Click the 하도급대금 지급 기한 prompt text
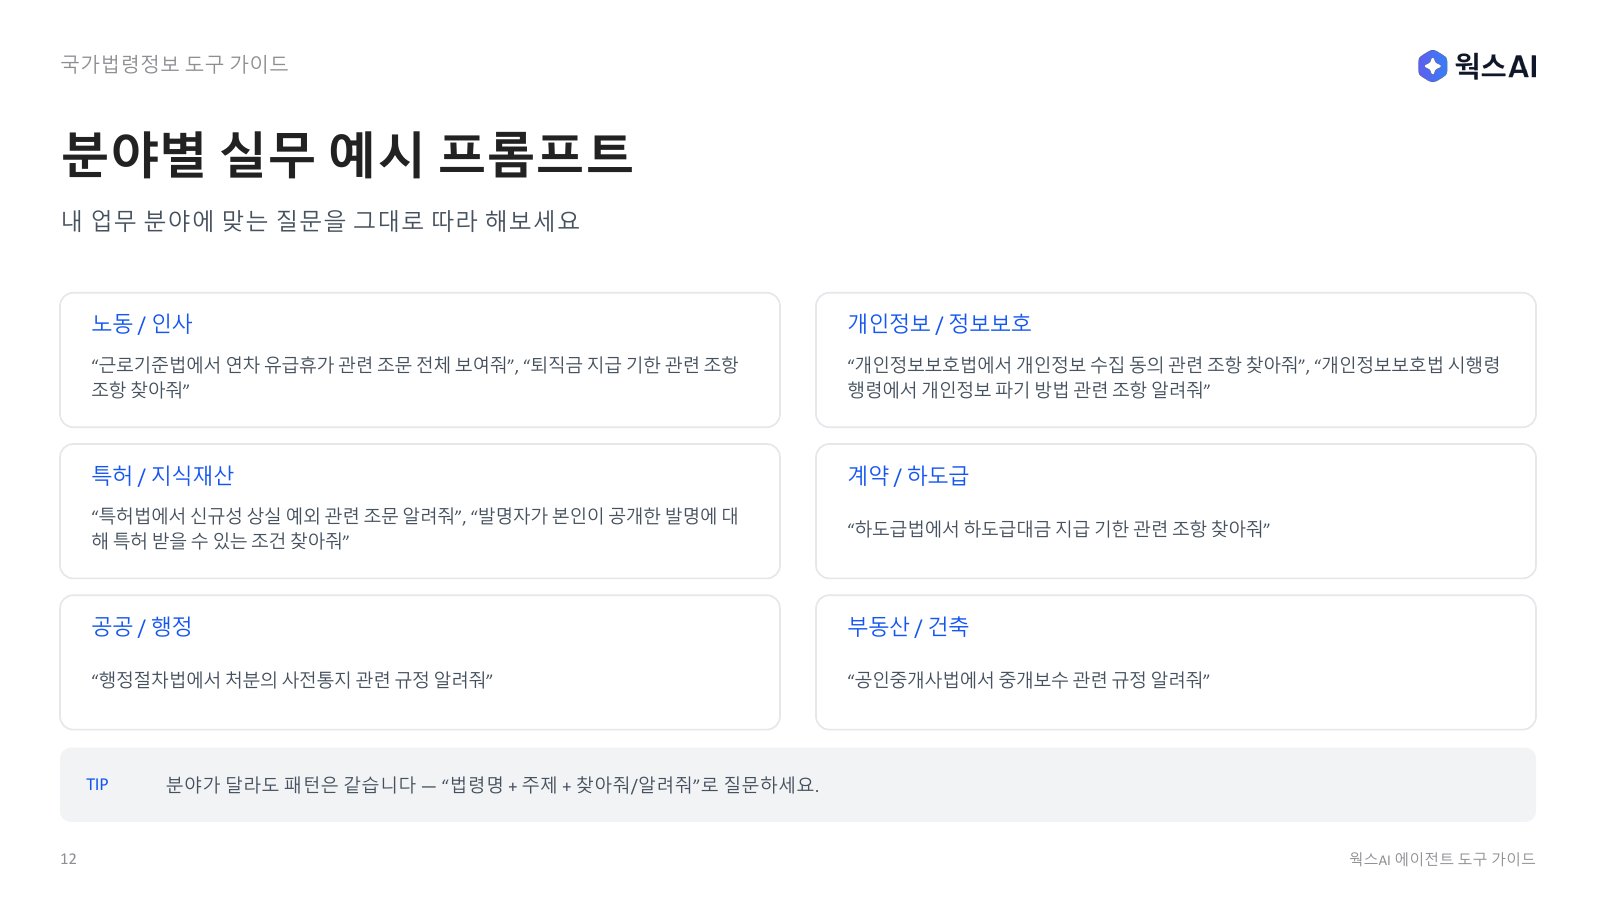This screenshot has height=900, width=1600. (x=1058, y=528)
